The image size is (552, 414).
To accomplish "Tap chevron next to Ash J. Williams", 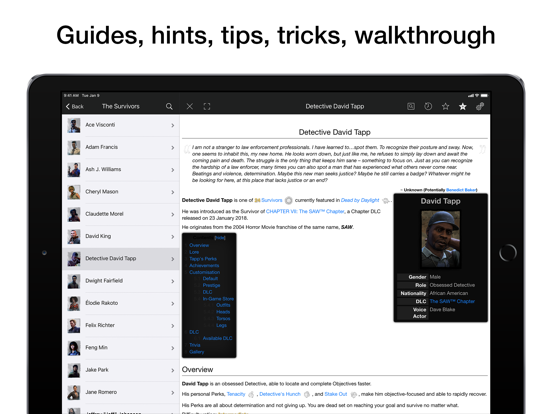I will pyautogui.click(x=173, y=170).
